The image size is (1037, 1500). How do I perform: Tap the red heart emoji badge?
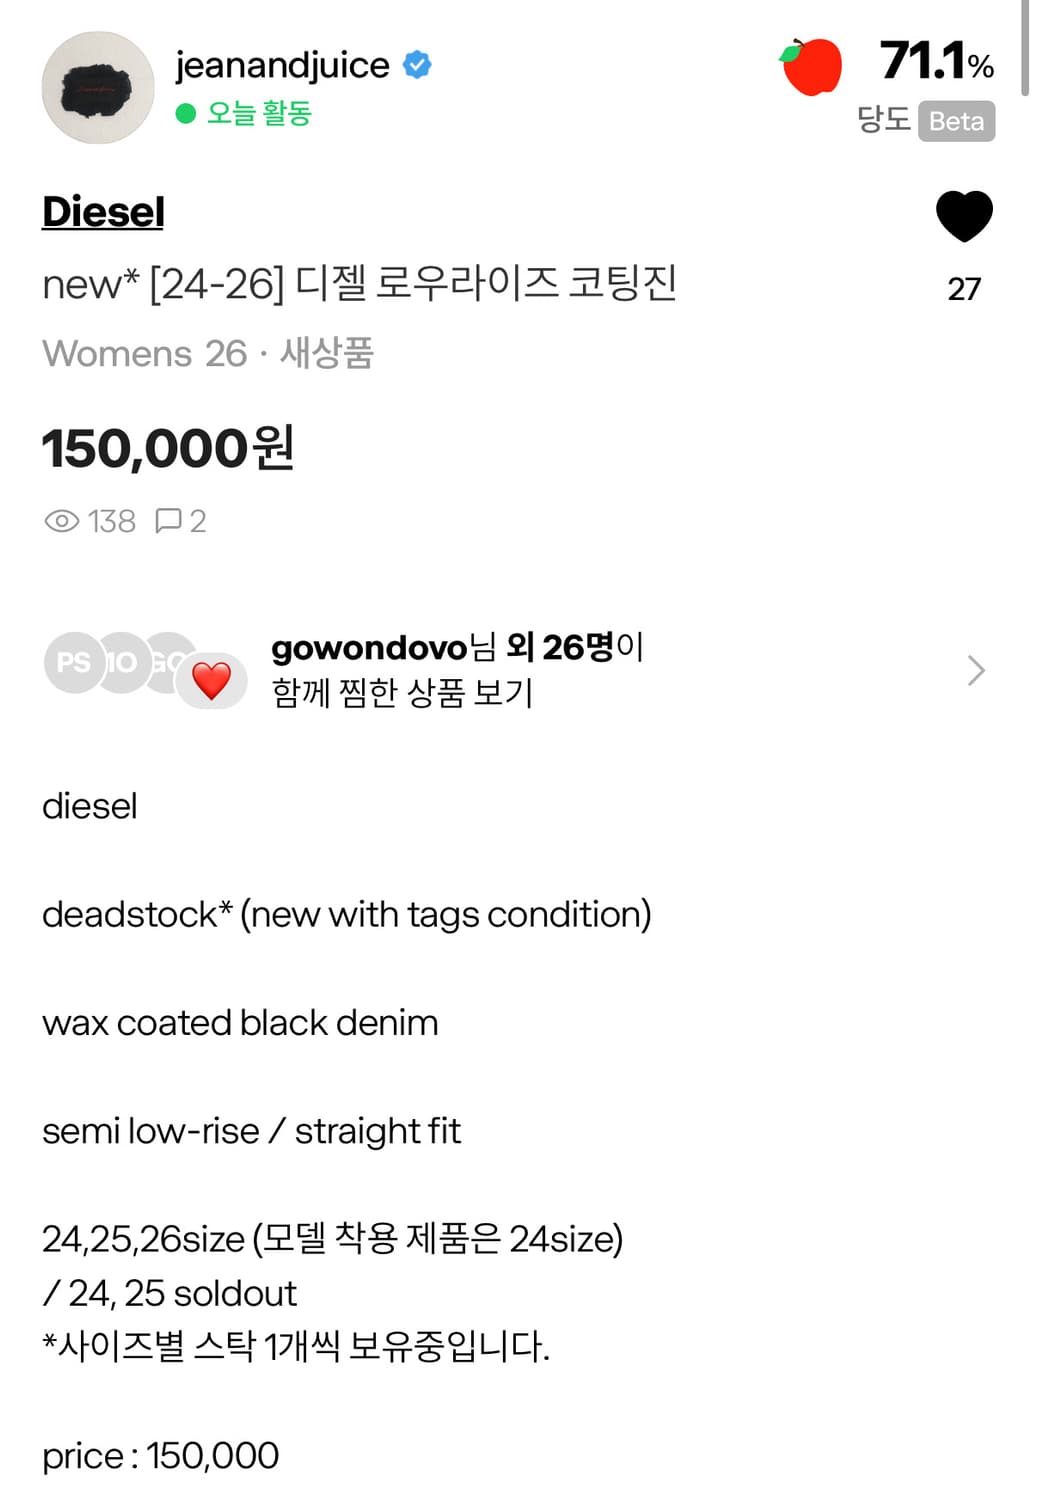[211, 682]
